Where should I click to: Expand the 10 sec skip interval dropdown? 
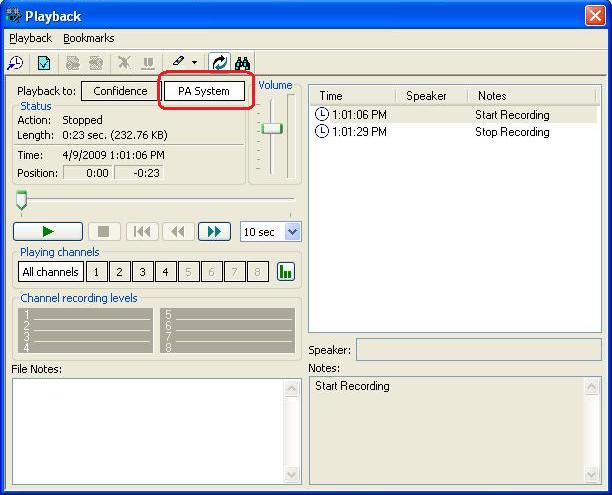coord(293,232)
